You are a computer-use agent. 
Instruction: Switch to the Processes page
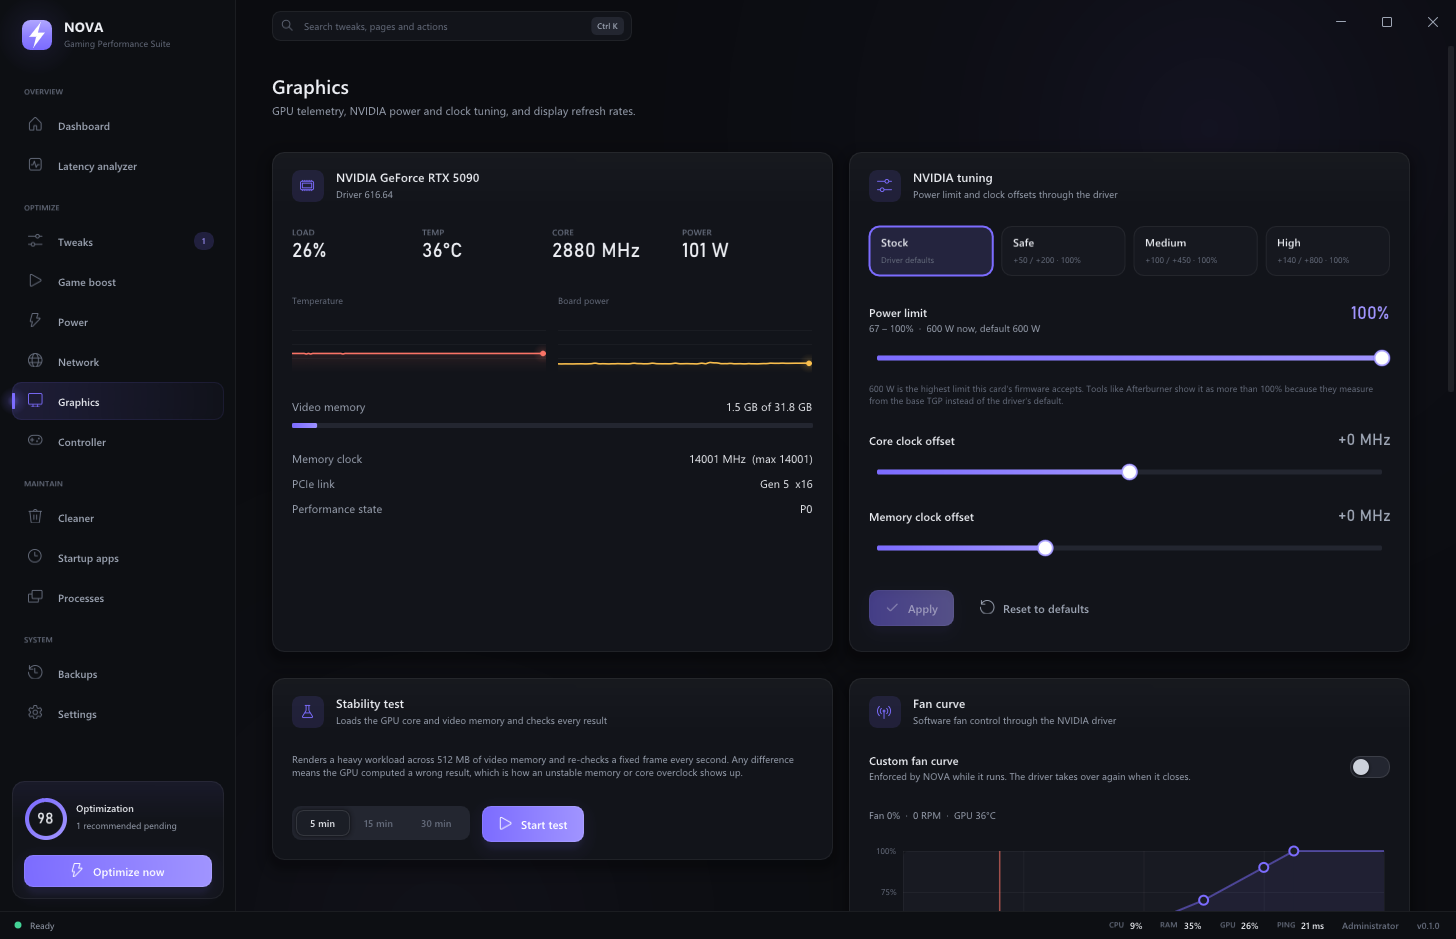pos(118,598)
